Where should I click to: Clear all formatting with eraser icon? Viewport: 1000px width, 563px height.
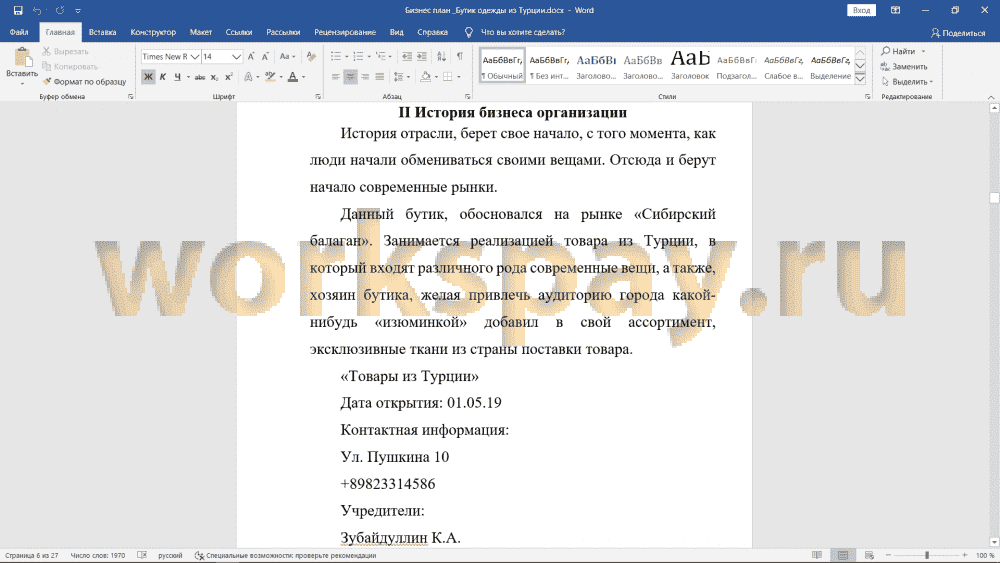(311, 57)
